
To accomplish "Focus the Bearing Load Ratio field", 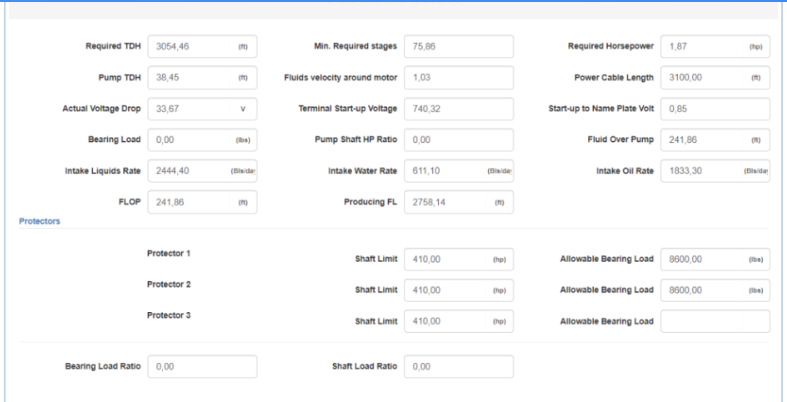I will click(x=202, y=367).
